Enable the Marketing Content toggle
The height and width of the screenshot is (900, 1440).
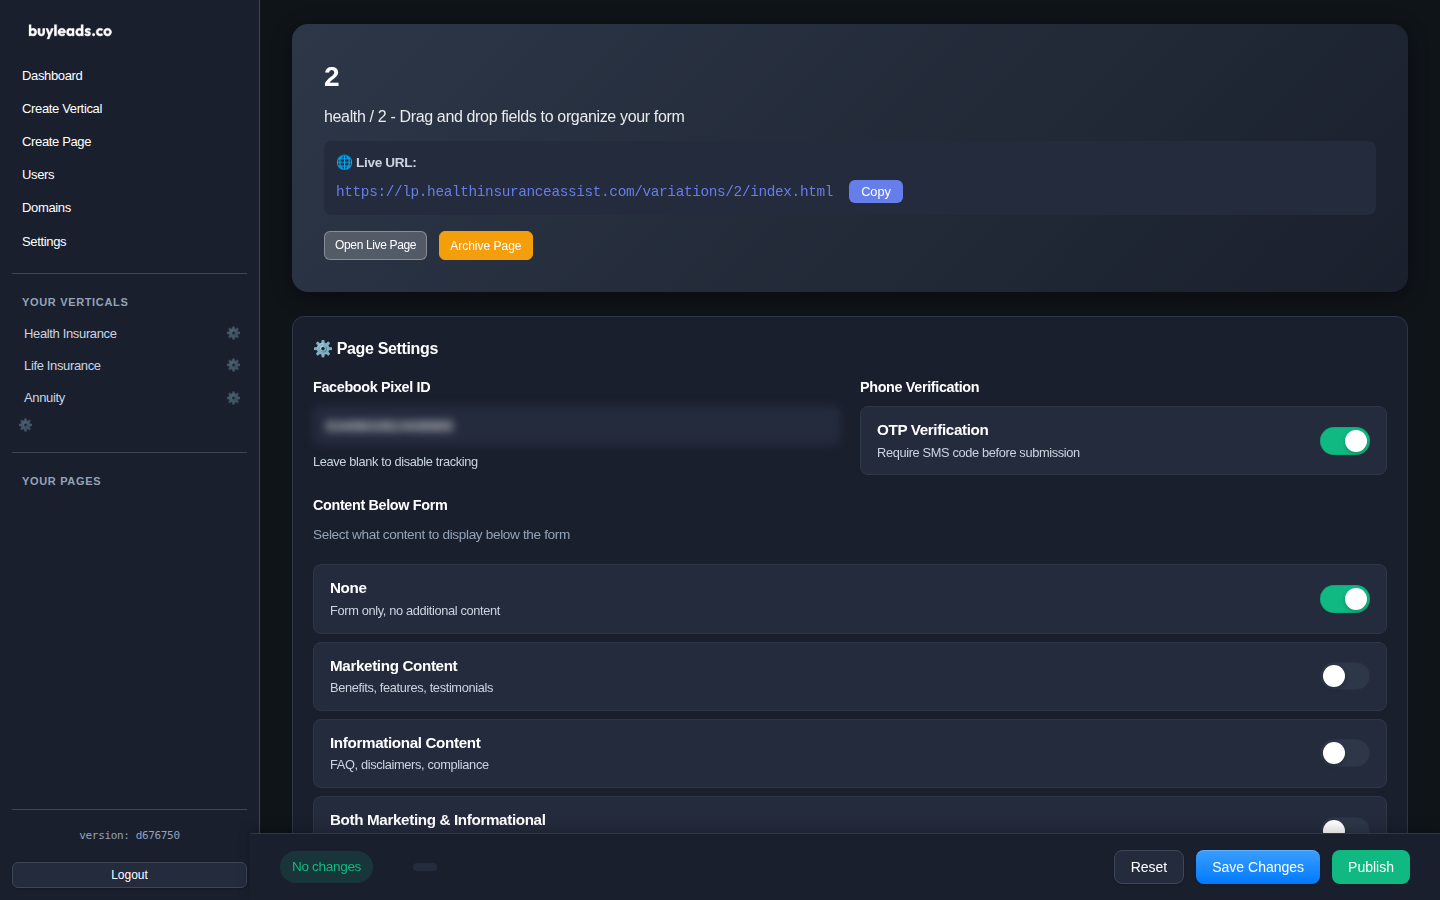pyautogui.click(x=1345, y=676)
